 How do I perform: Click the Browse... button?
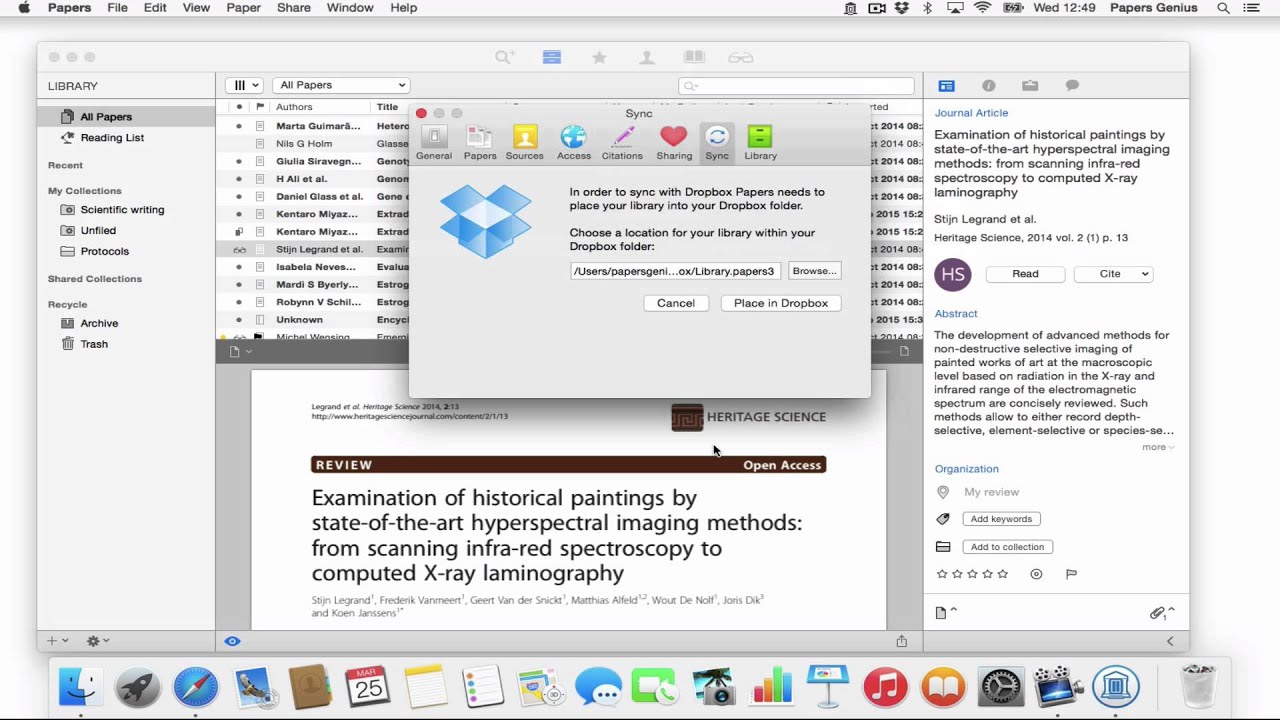pos(814,271)
